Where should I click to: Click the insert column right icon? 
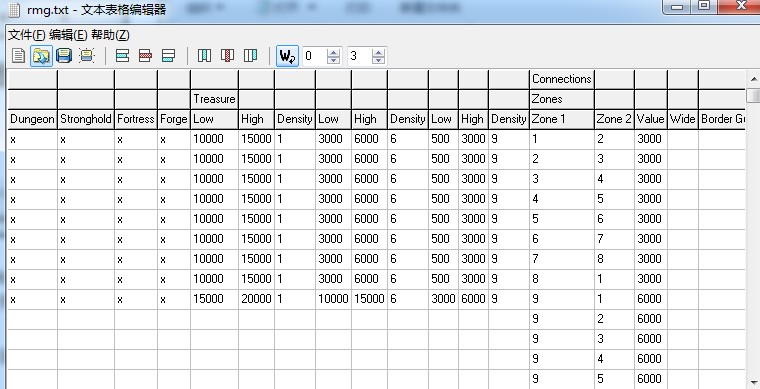click(x=250, y=56)
